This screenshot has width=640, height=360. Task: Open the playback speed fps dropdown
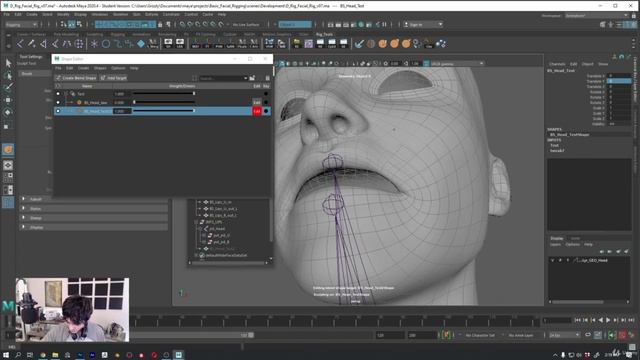tap(564, 335)
